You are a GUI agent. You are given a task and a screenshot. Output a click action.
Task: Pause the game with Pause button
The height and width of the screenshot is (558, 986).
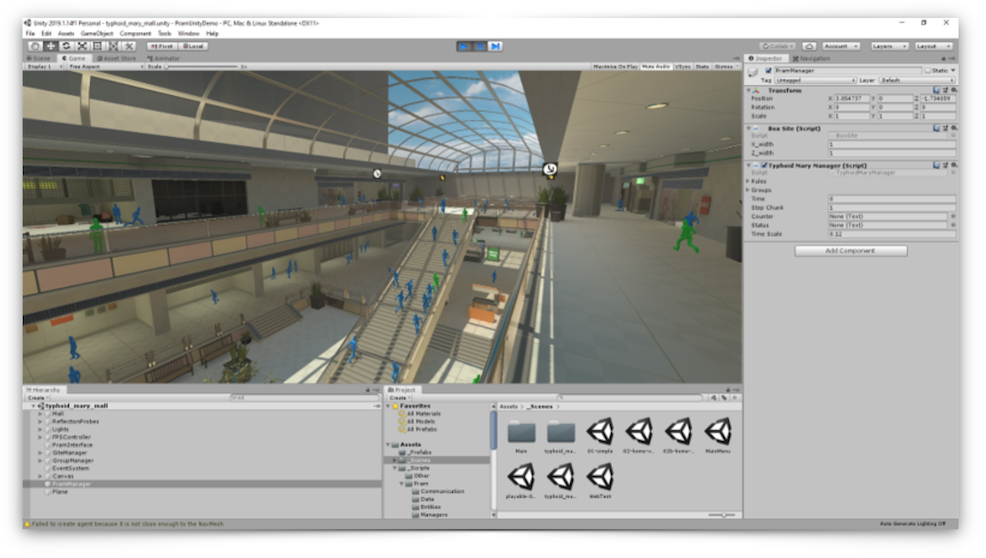click(x=480, y=46)
